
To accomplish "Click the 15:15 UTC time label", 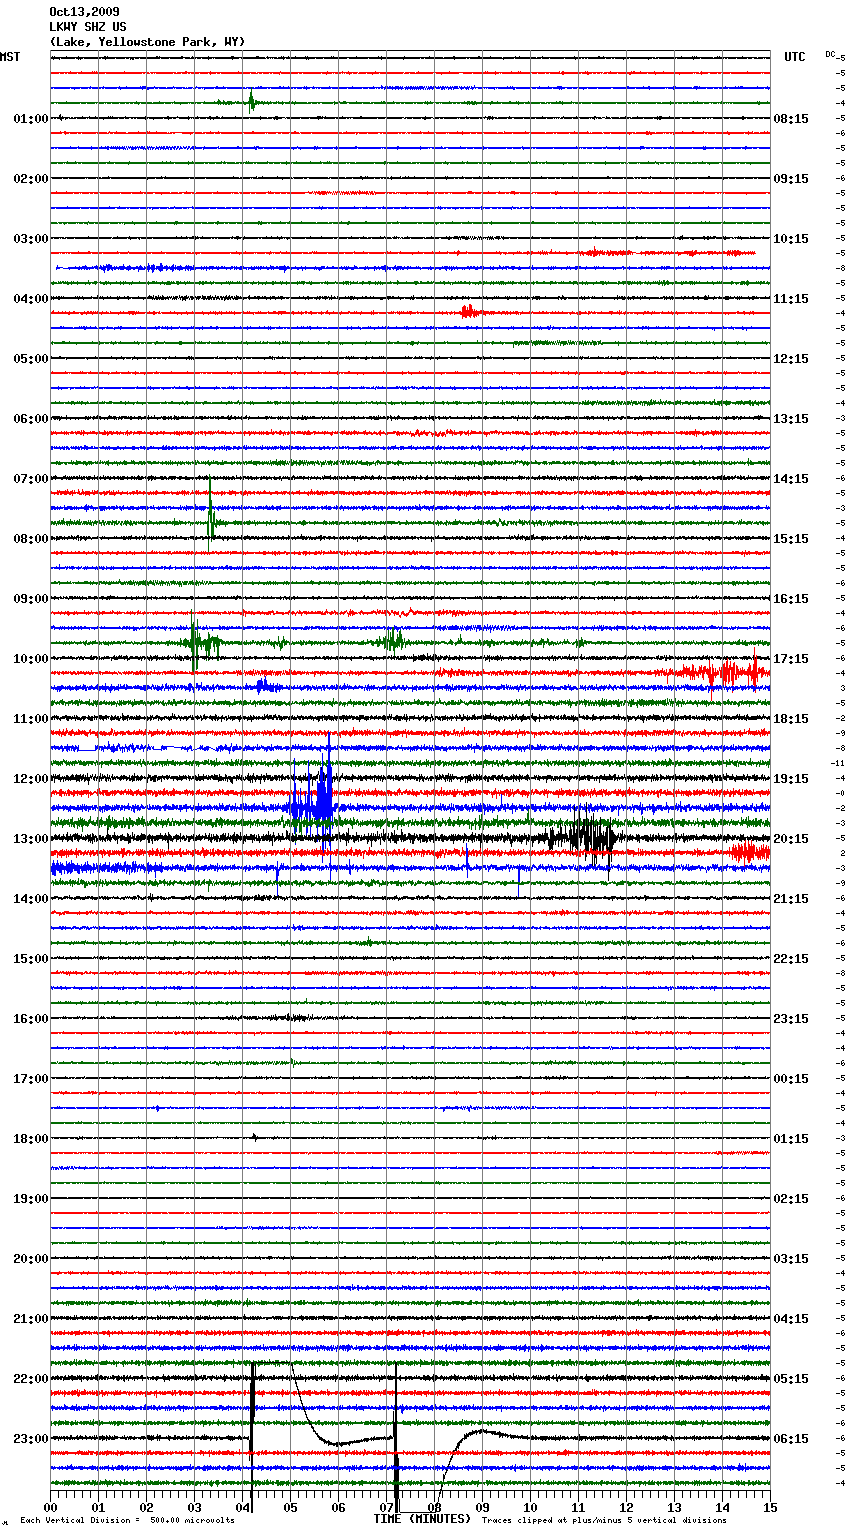I will pyautogui.click(x=791, y=539).
